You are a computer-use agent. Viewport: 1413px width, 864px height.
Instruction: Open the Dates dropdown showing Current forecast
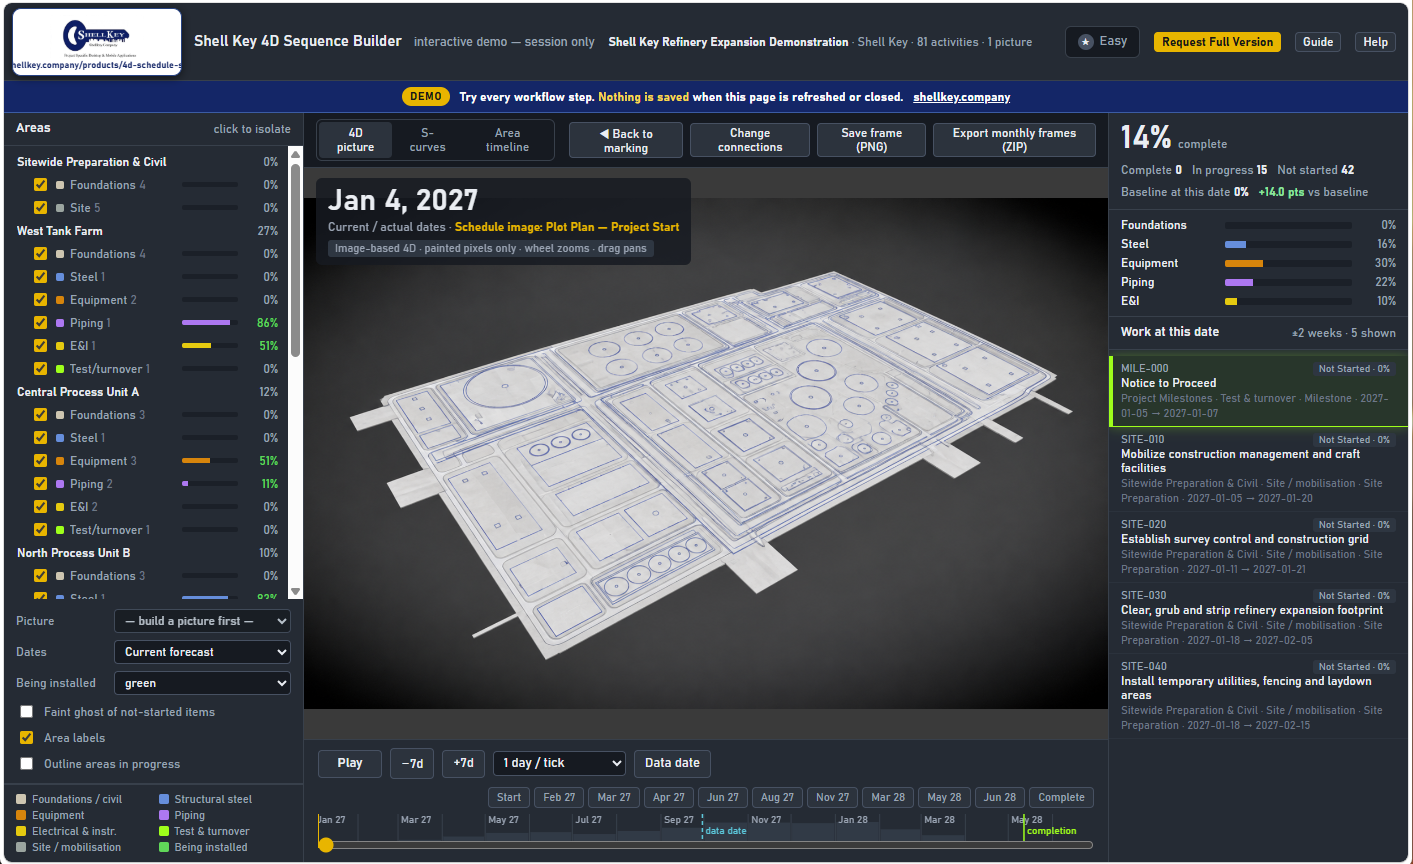[x=203, y=652]
